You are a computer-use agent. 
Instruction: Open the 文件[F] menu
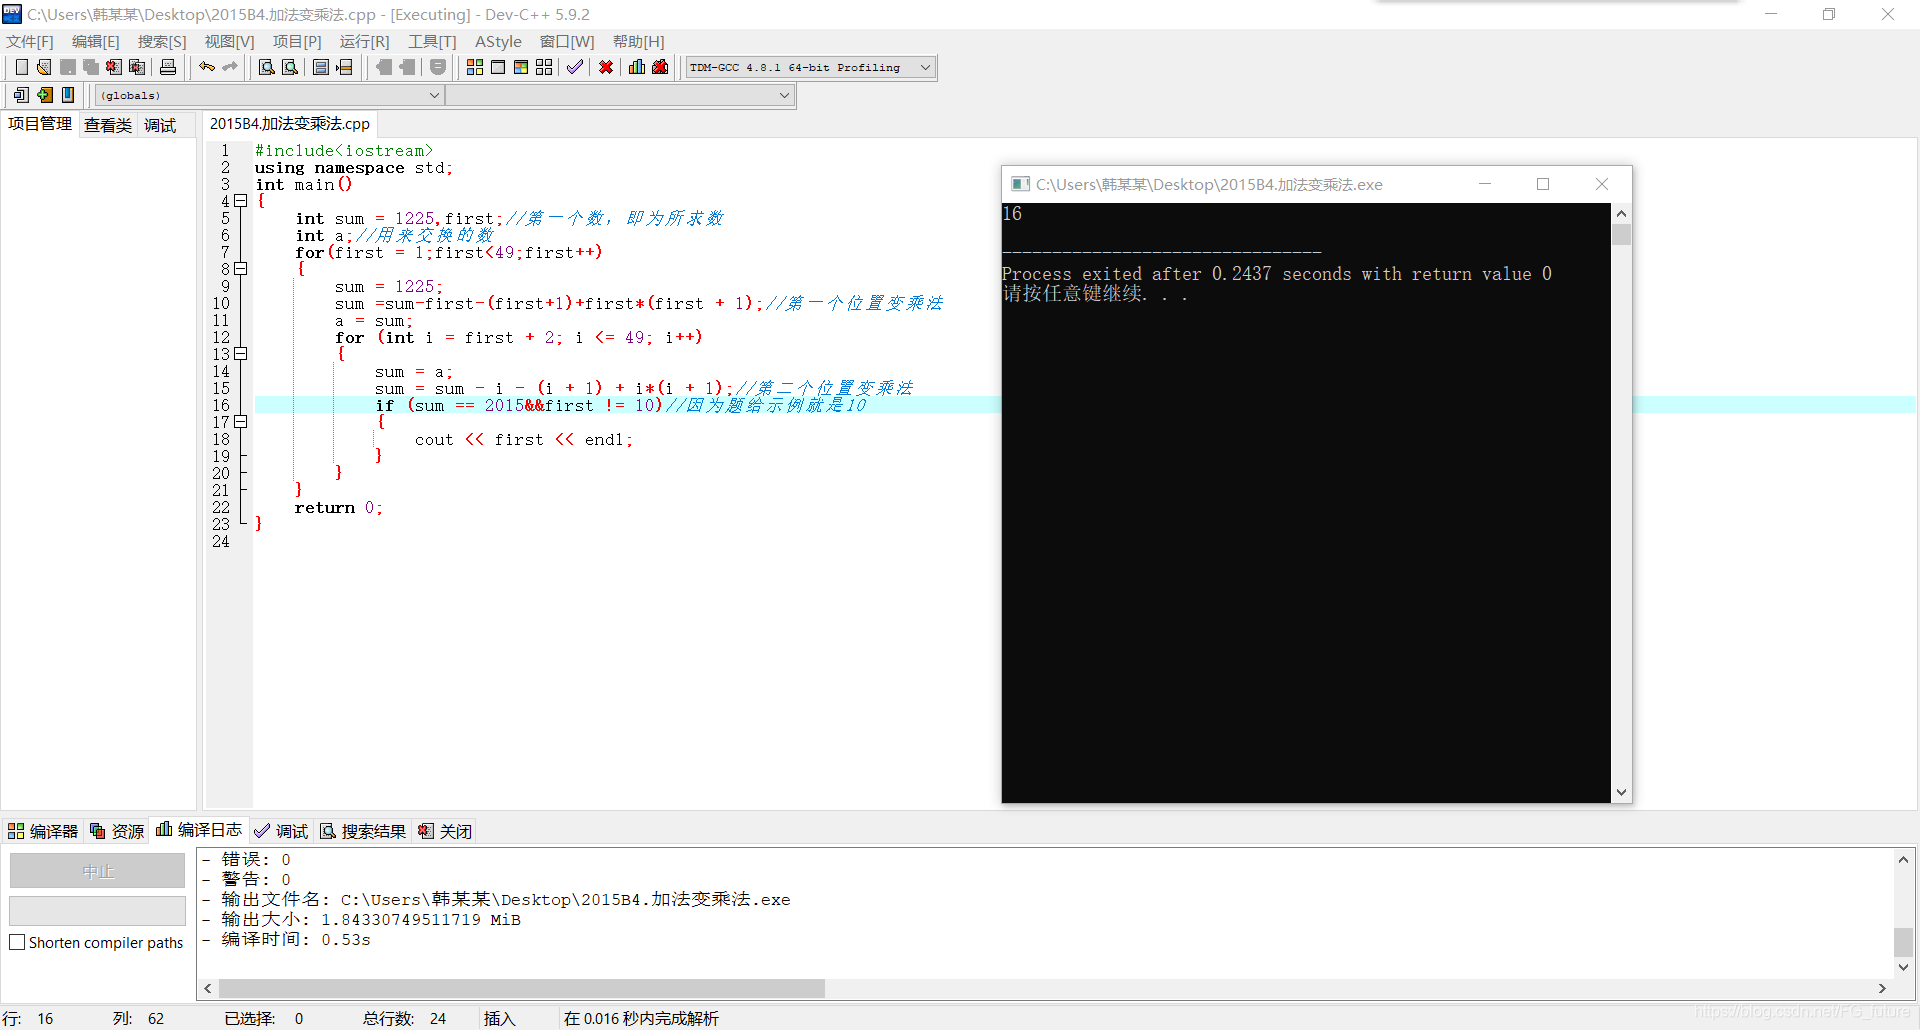click(x=30, y=41)
